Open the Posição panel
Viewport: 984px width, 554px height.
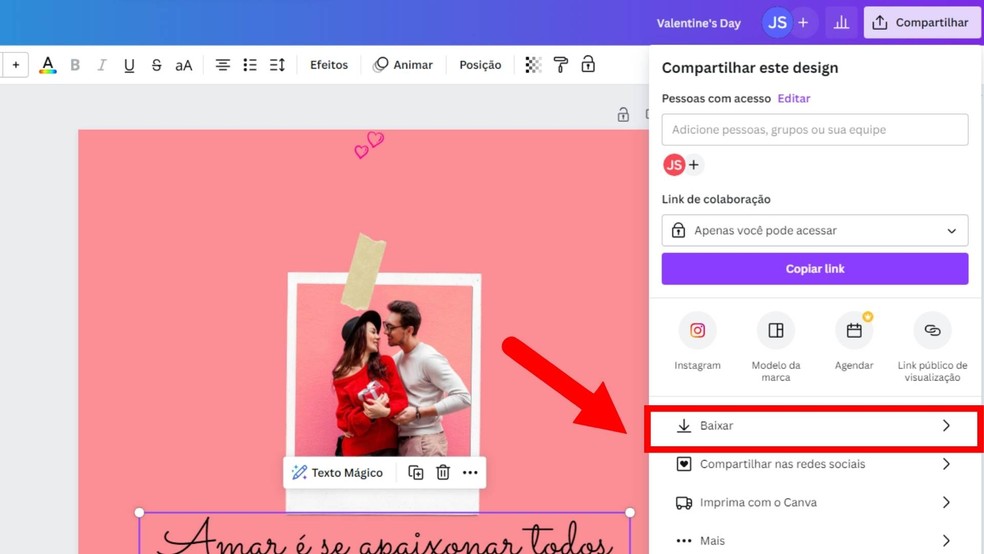tap(480, 65)
